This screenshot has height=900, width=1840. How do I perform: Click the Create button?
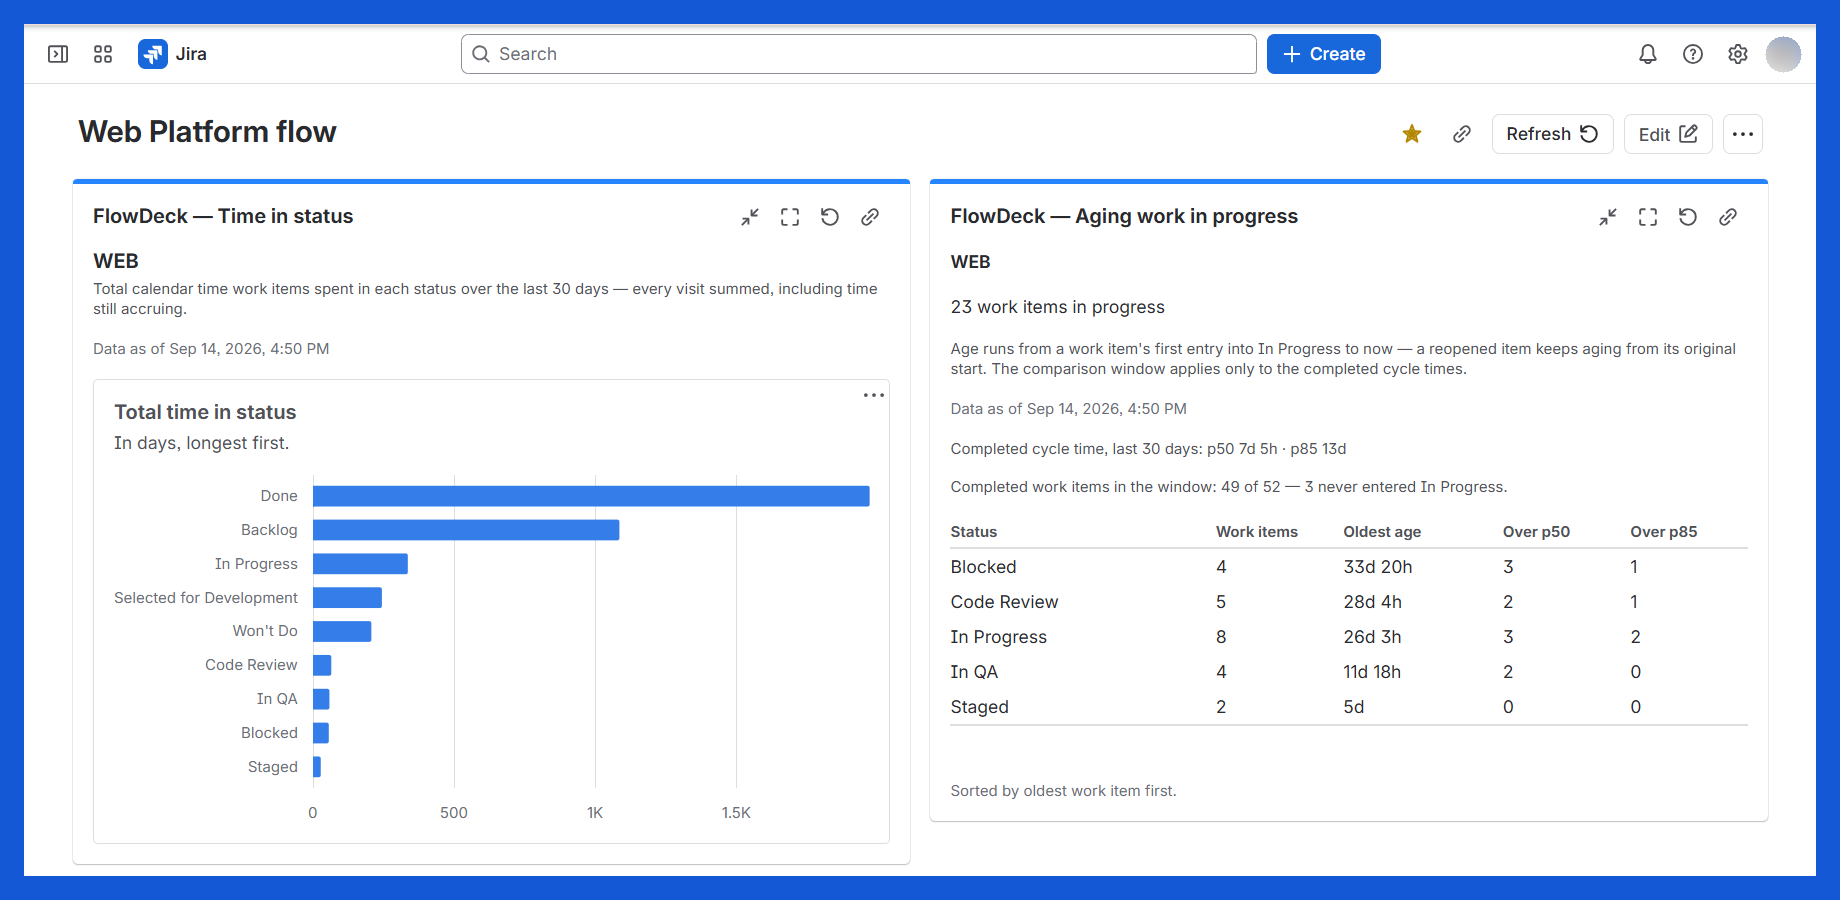tap(1323, 54)
